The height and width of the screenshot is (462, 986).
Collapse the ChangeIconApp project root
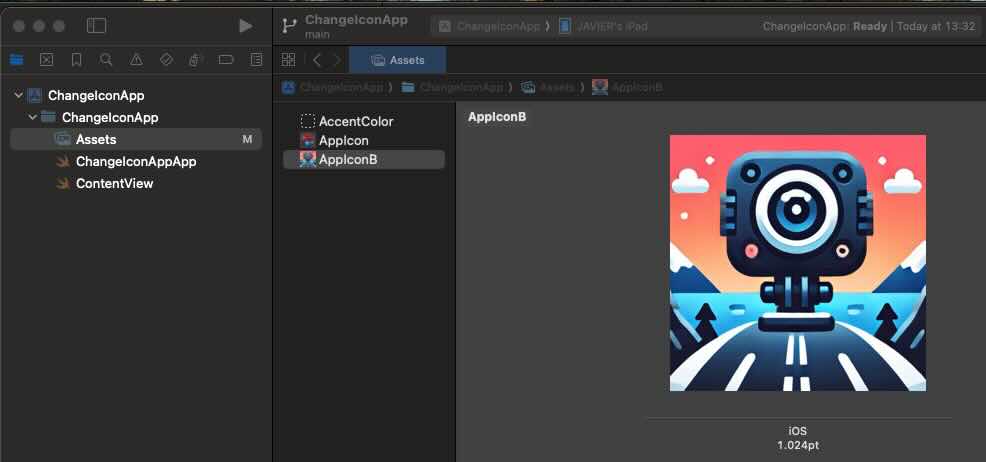coord(19,96)
